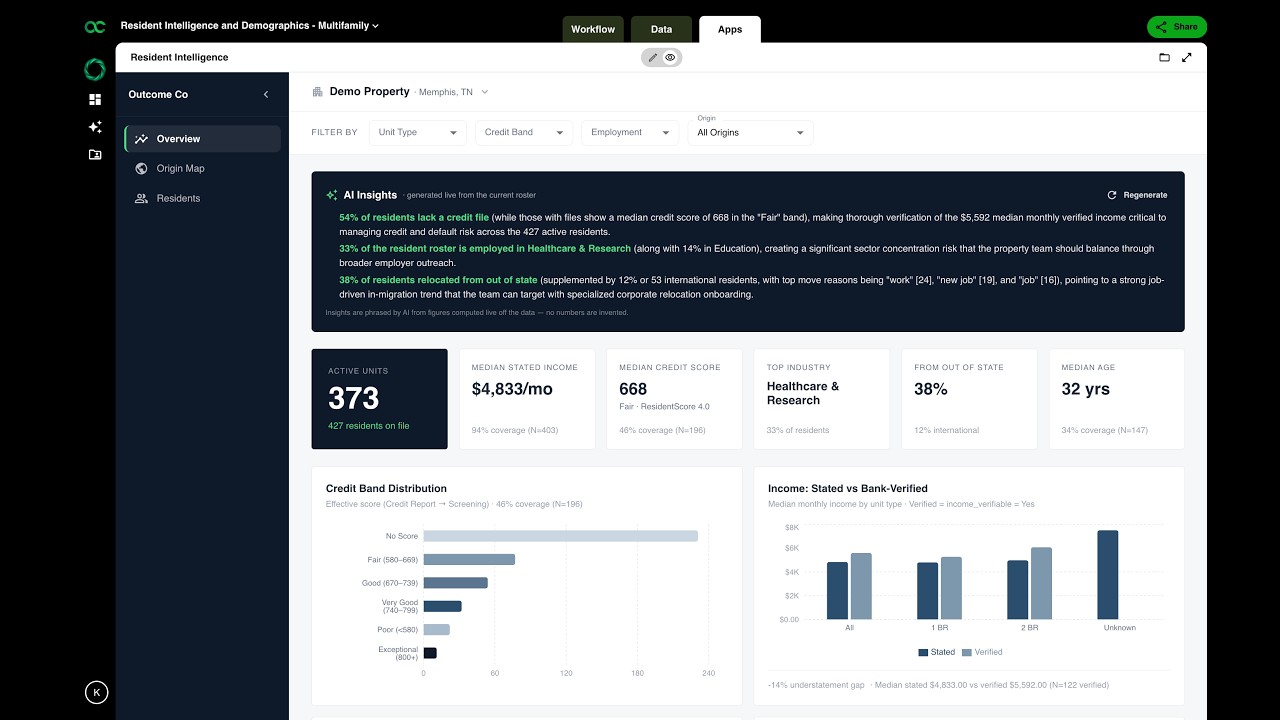1280x720 pixels.
Task: Click the Overview chart icon in sidebar
Action: click(142, 139)
